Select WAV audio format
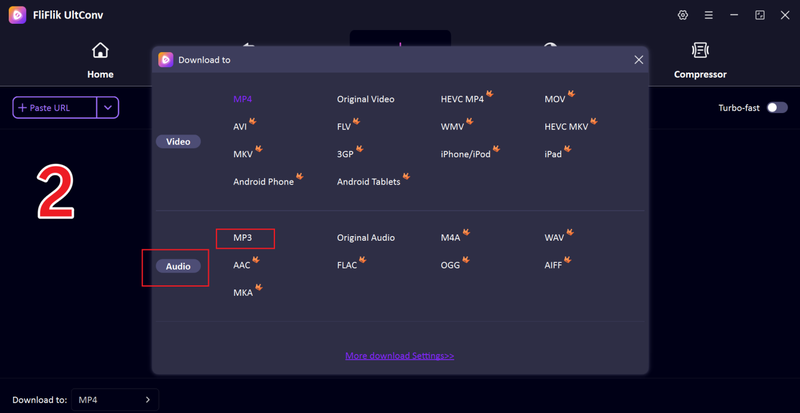The width and height of the screenshot is (800, 413). pos(554,238)
